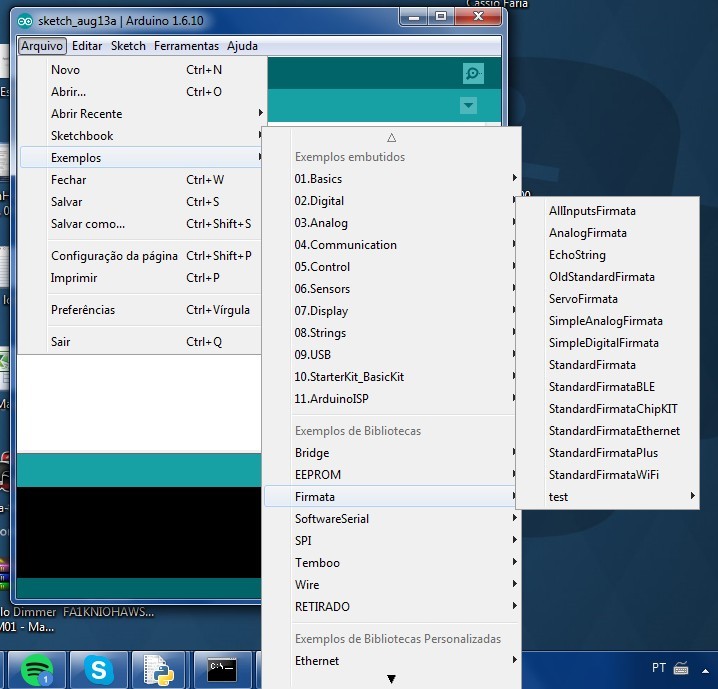Click the PT language indicator
The height and width of the screenshot is (689, 718).
(658, 667)
